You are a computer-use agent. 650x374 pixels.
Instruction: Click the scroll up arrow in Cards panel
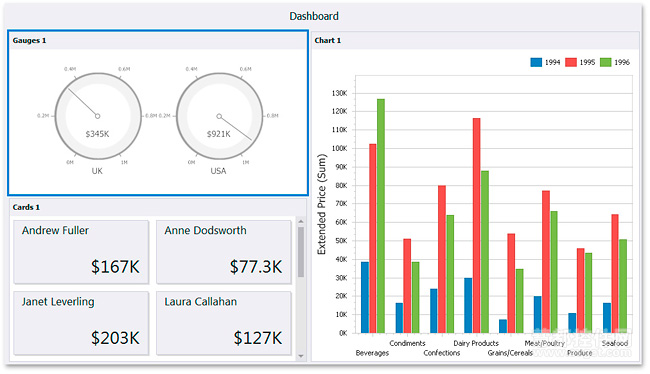(x=301, y=221)
